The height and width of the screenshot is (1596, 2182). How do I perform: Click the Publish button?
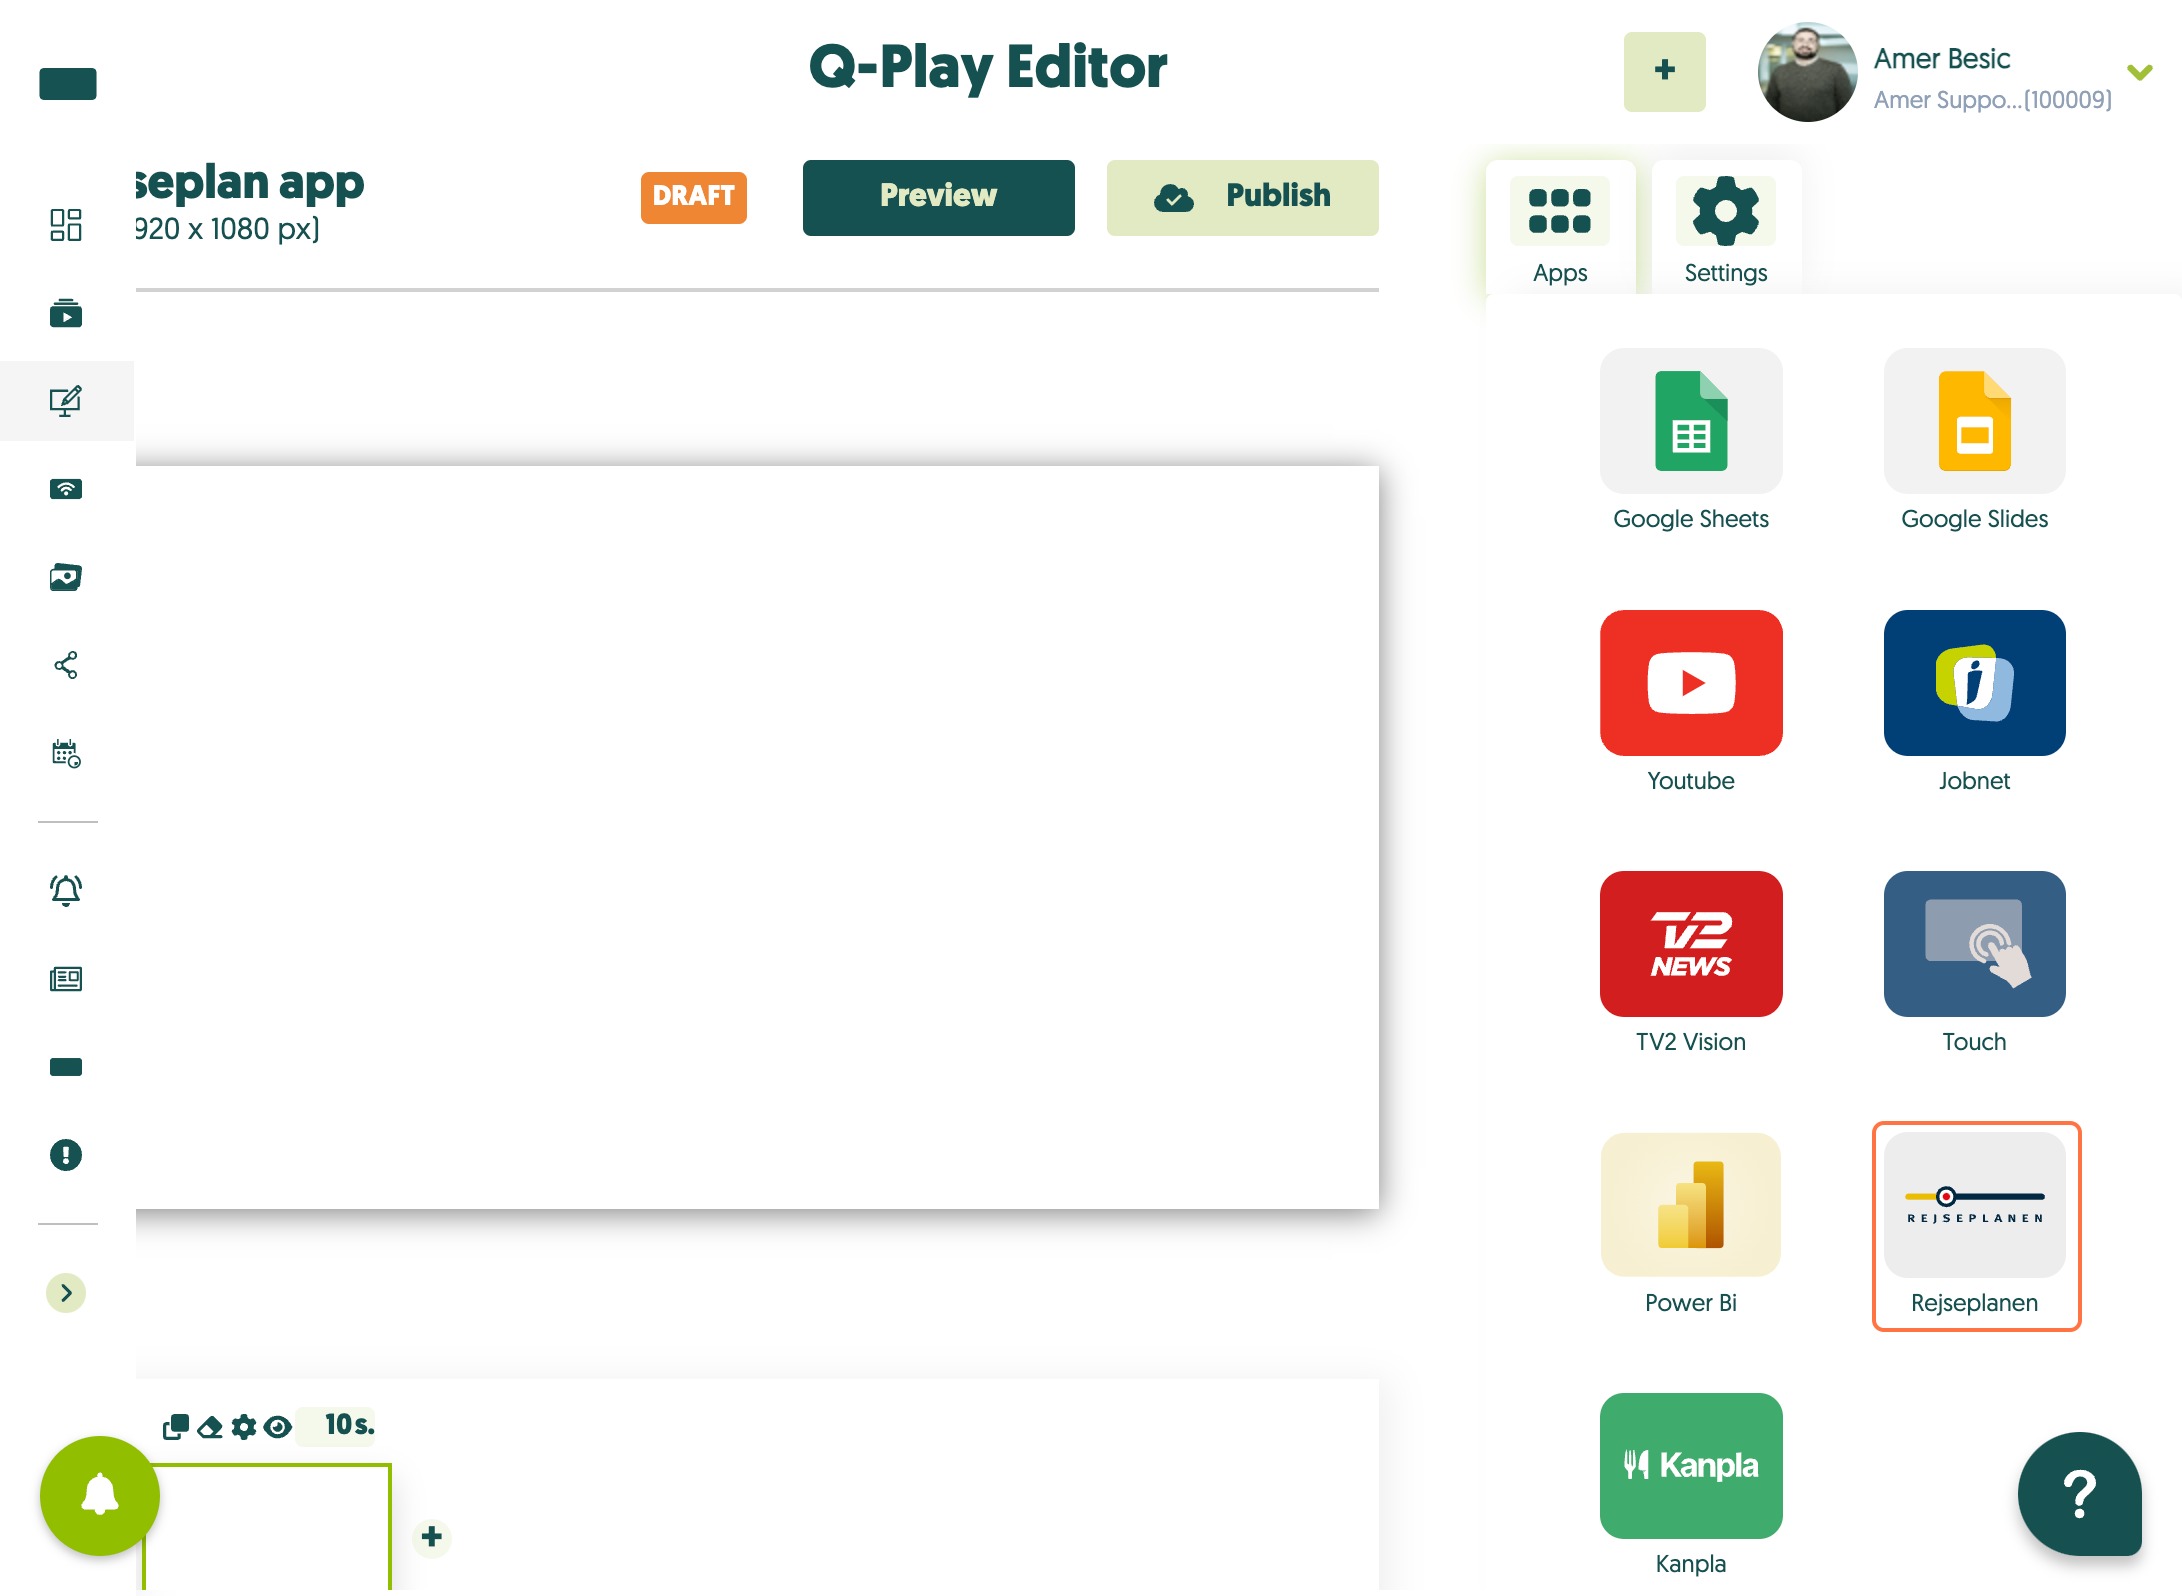coord(1242,197)
